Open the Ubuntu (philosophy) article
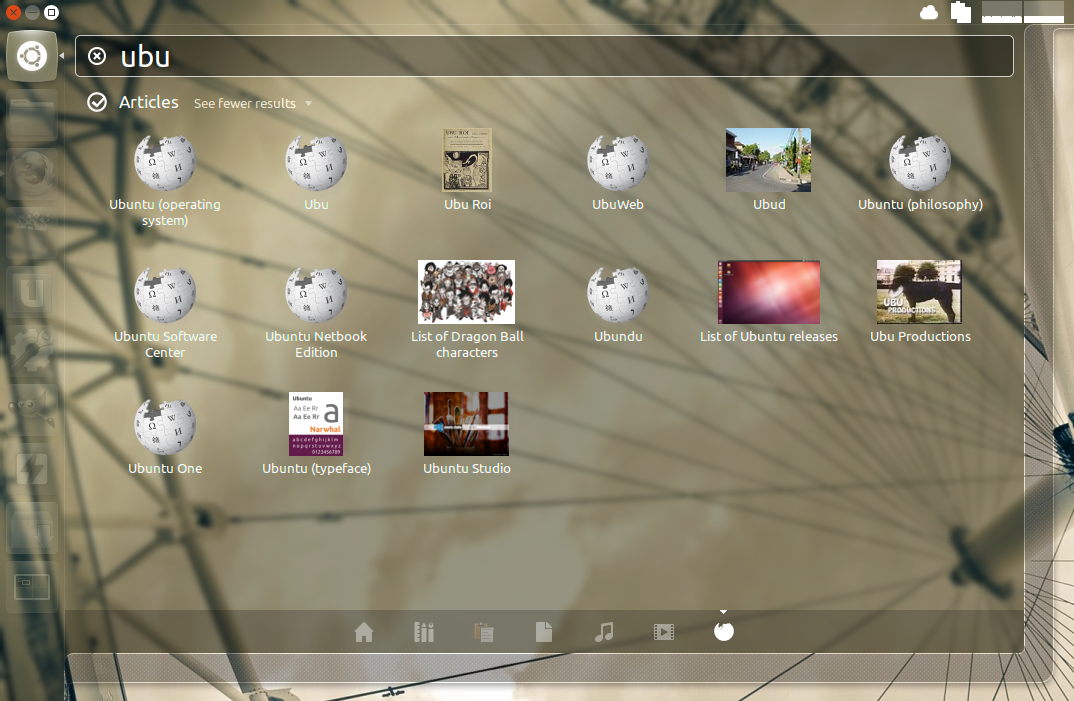1074x701 pixels. click(920, 173)
